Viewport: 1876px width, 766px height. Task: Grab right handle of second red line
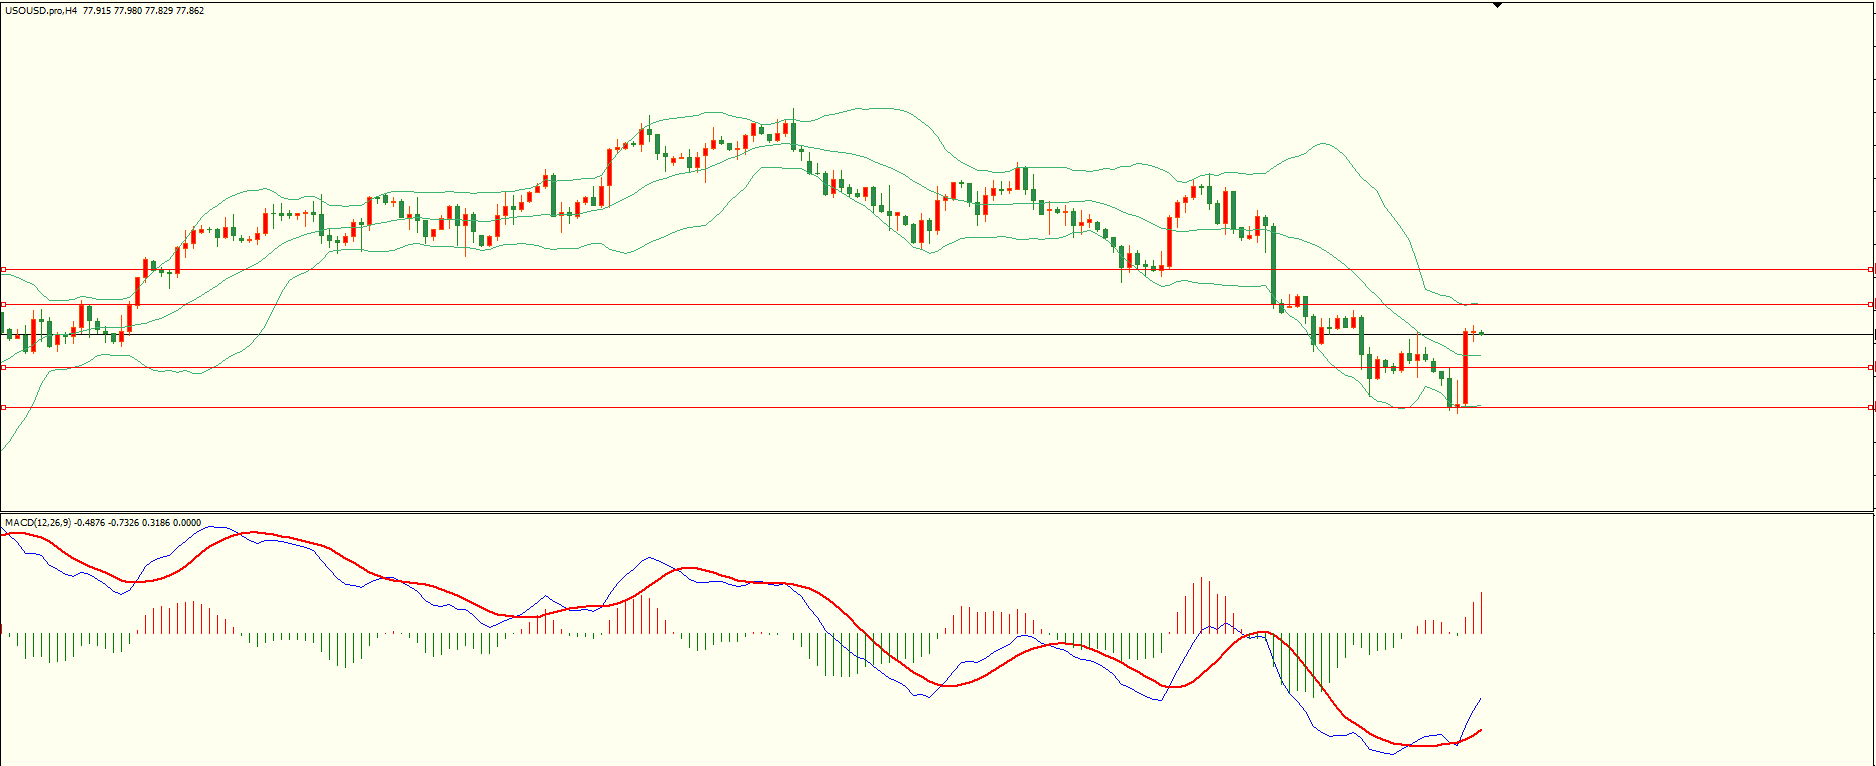pos(1870,304)
